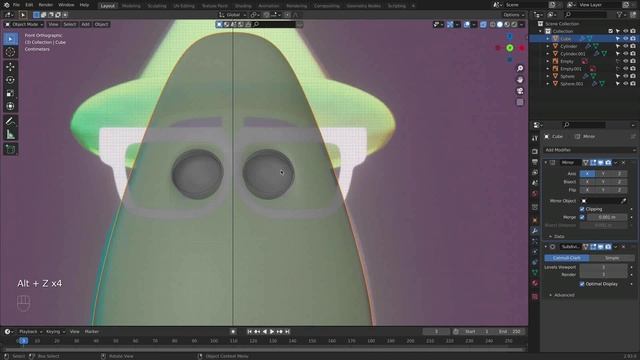This screenshot has height=360, width=640.
Task: Switch perspective/orthographic grid icon
Action: (520, 102)
